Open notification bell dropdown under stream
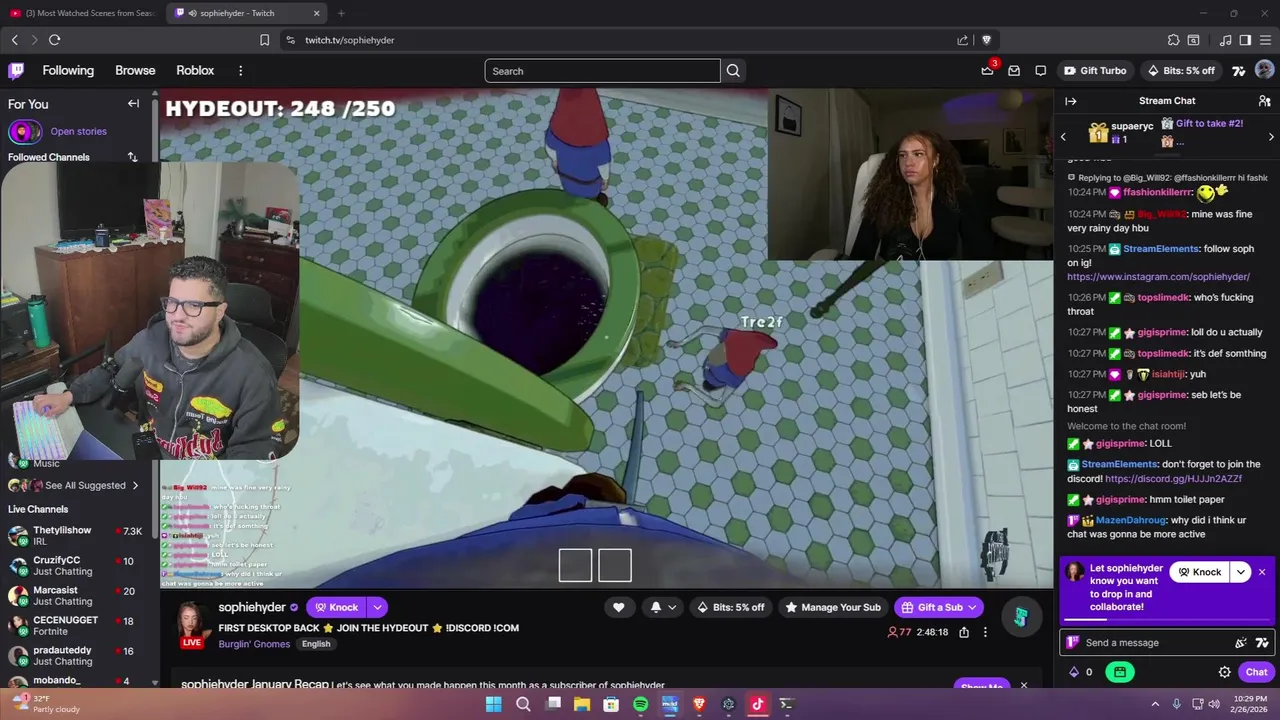 (x=663, y=607)
